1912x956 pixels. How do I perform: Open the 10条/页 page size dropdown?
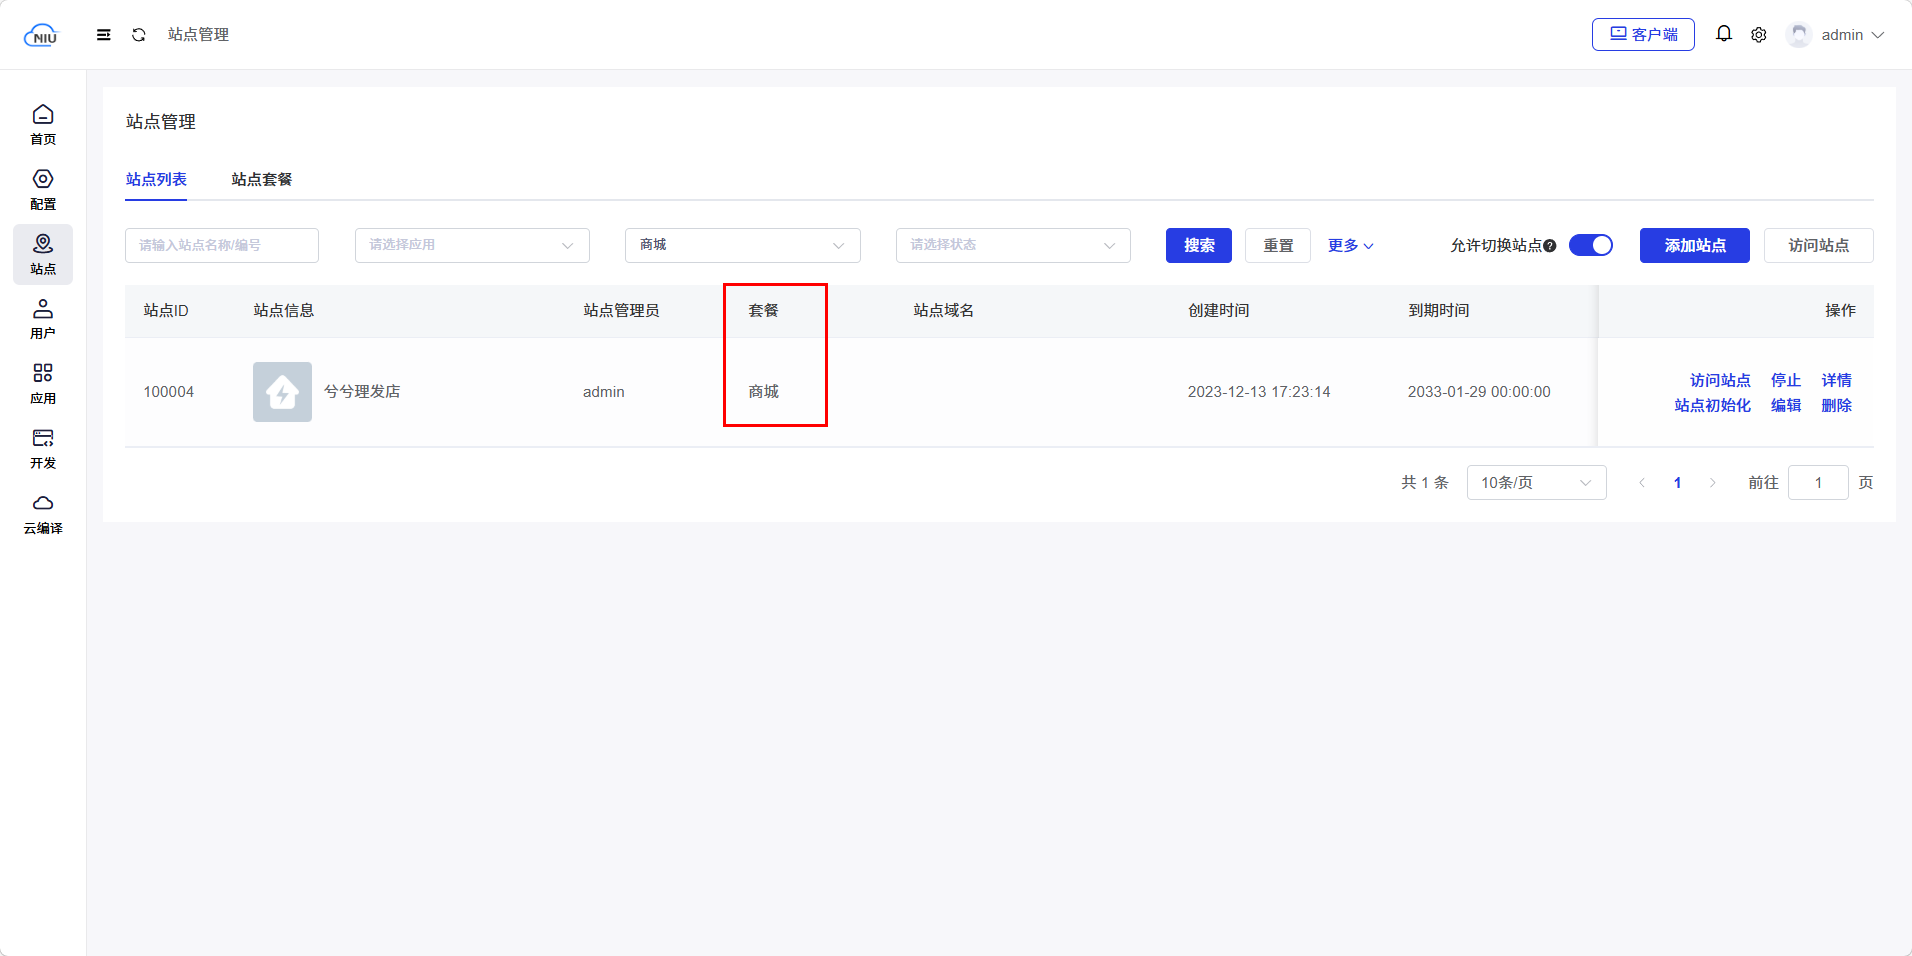tap(1535, 483)
